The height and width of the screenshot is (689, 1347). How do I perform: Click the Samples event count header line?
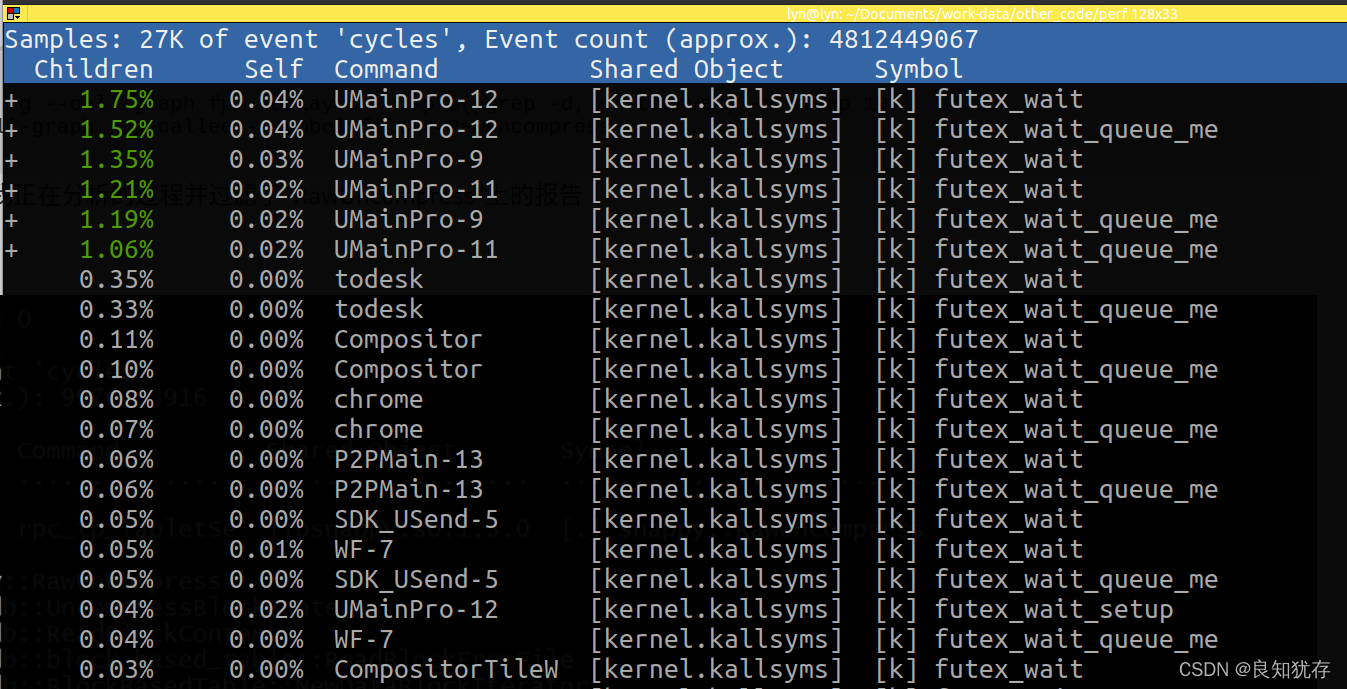492,40
